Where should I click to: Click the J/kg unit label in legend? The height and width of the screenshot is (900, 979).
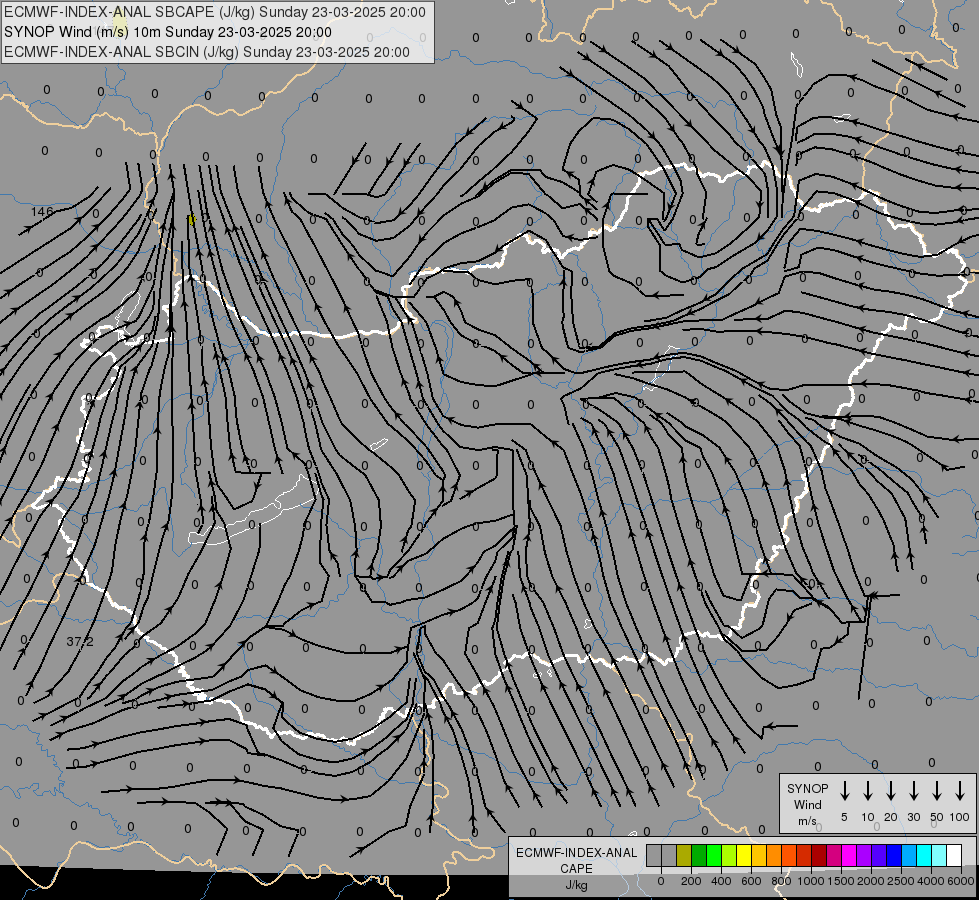[576, 885]
